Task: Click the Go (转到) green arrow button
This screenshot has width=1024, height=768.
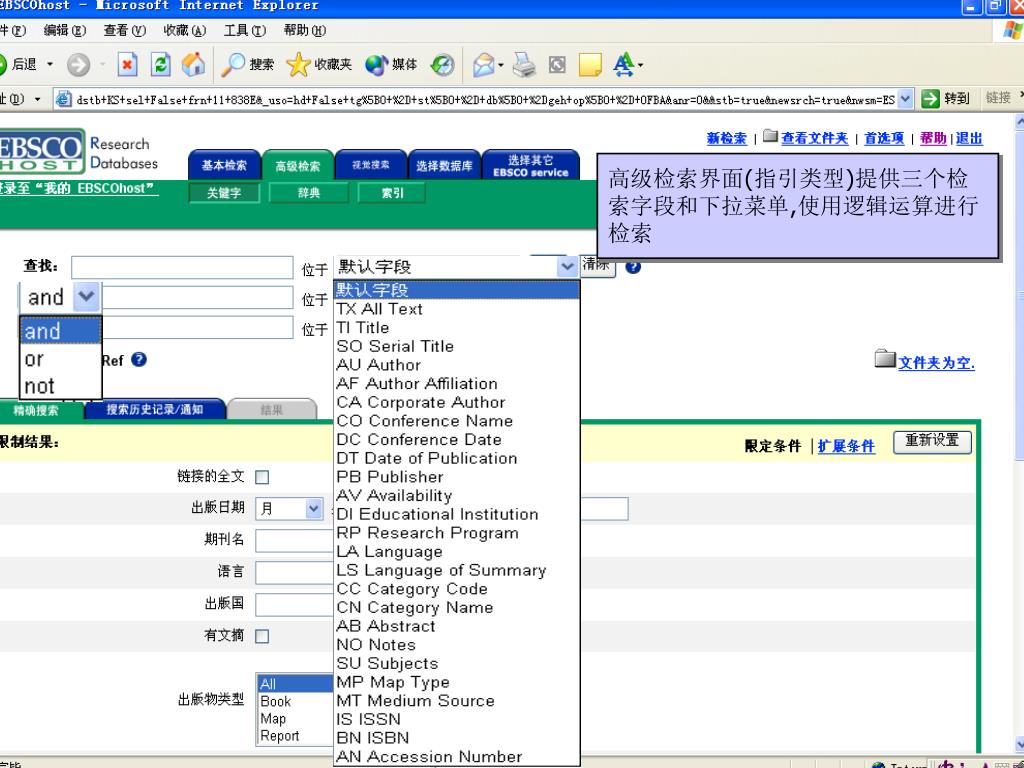Action: tap(945, 99)
